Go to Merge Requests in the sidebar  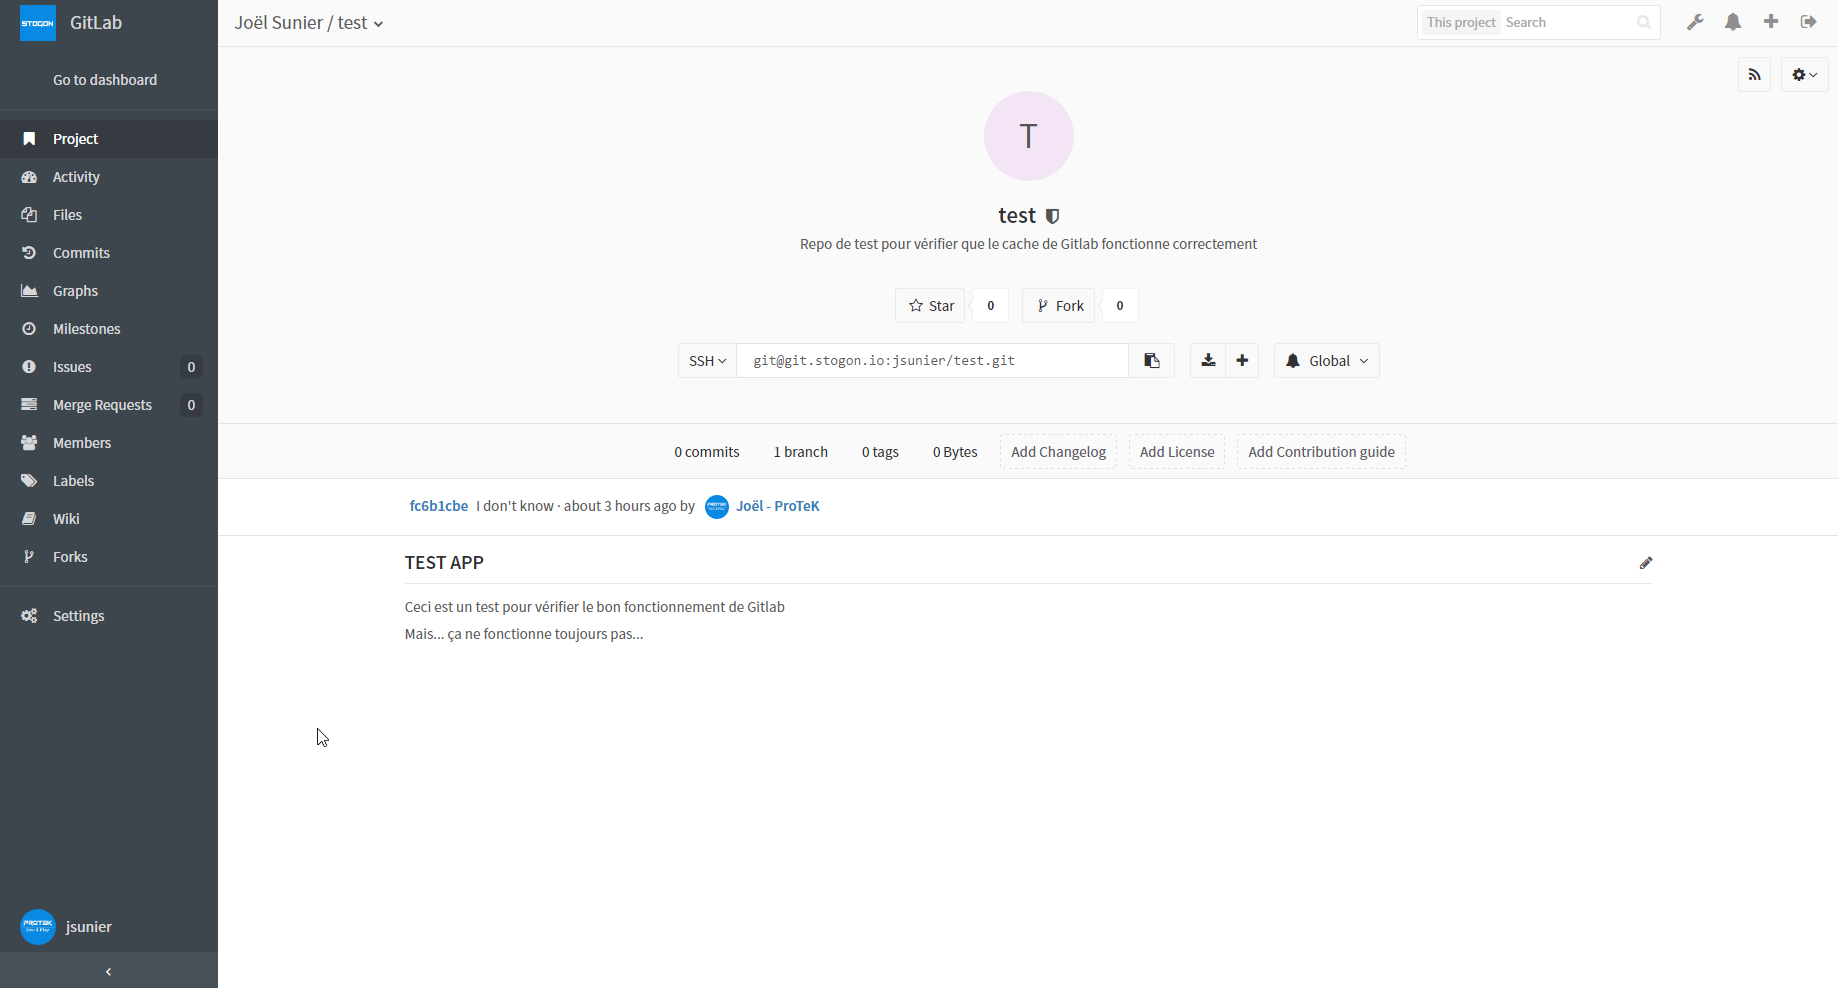(102, 405)
